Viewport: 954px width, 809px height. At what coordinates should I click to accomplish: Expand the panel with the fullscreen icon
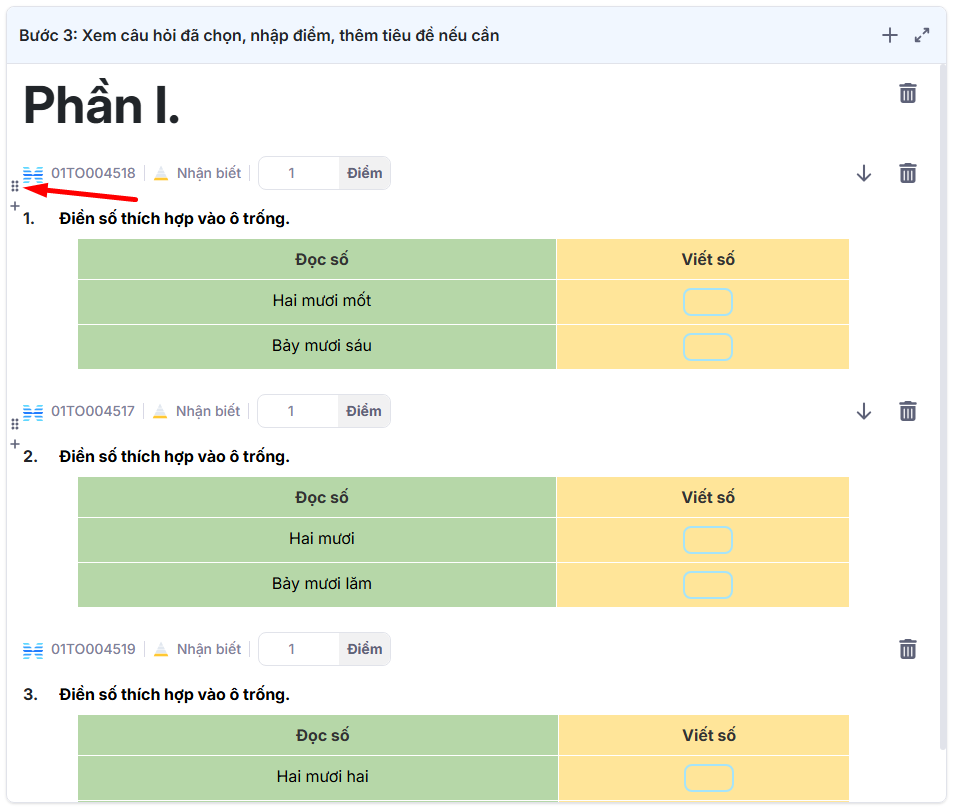922,36
